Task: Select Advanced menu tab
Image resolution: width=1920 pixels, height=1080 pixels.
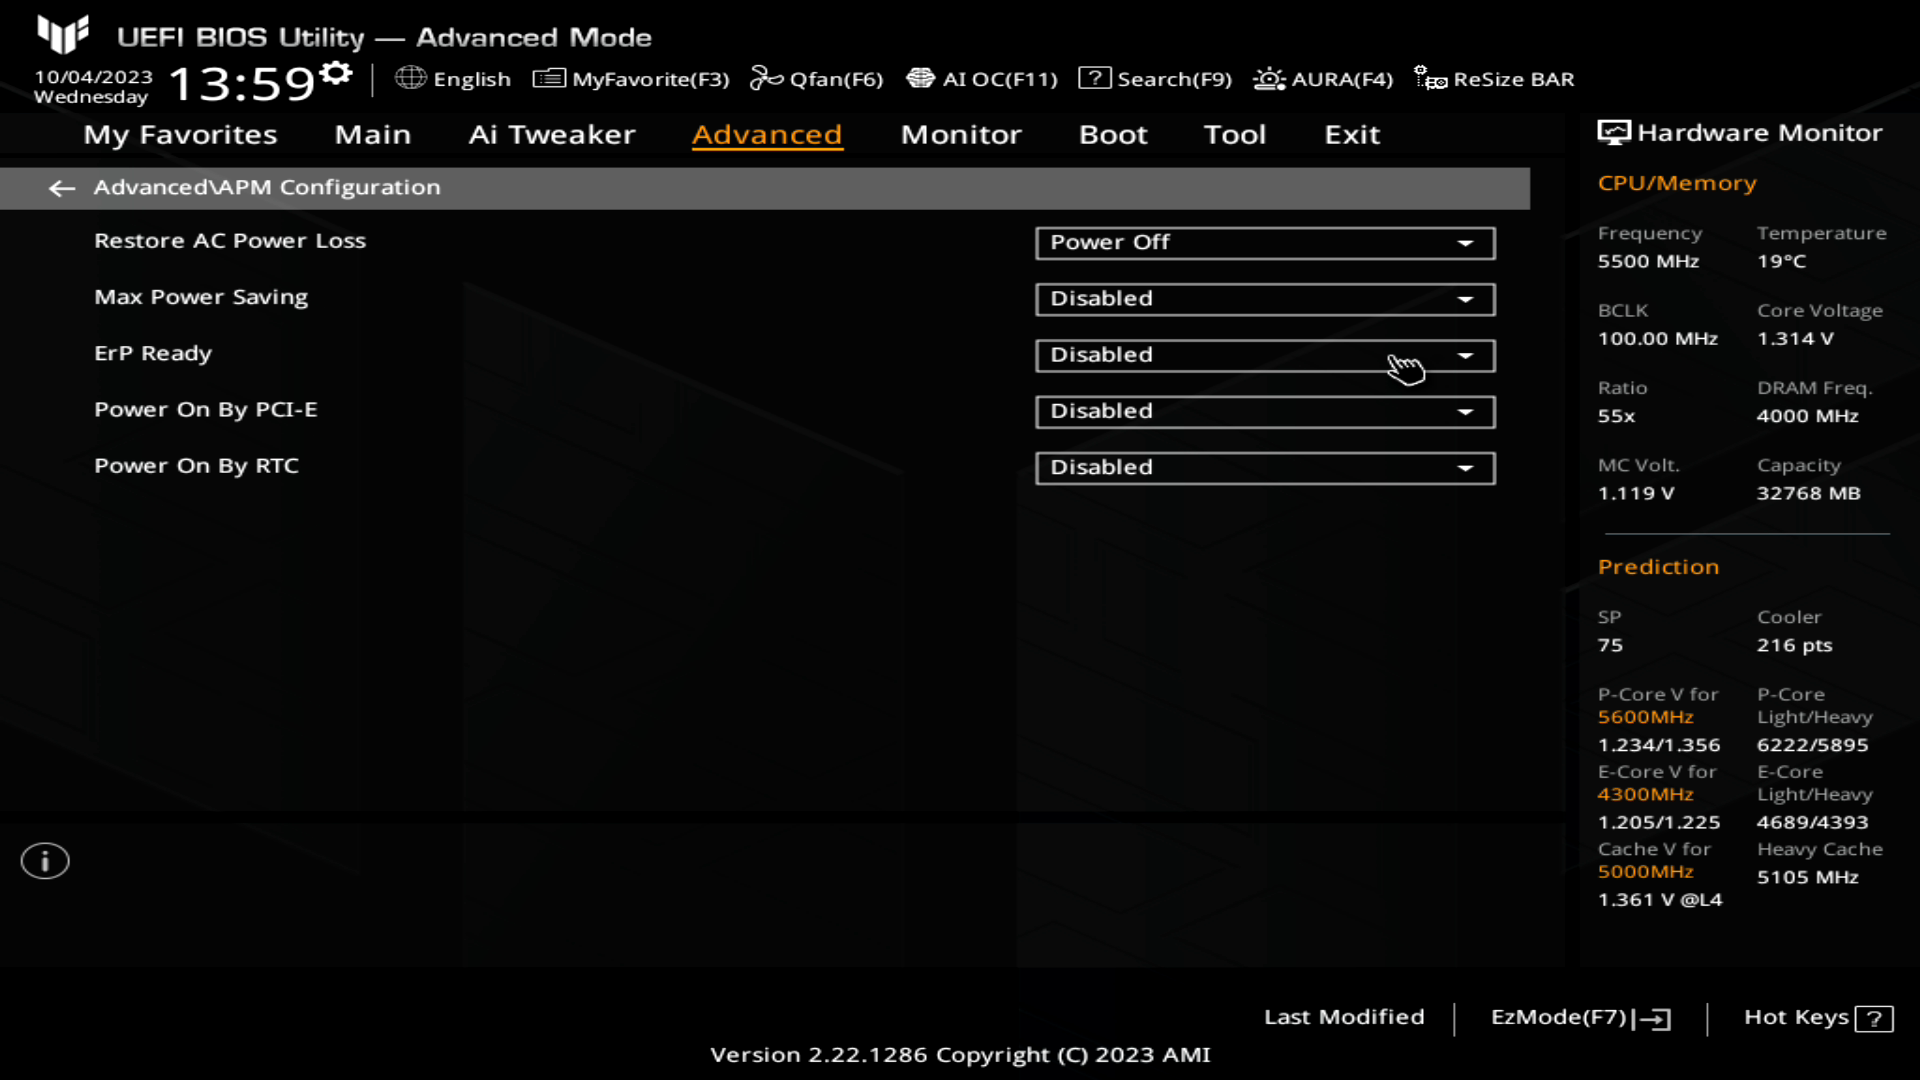Action: (767, 135)
